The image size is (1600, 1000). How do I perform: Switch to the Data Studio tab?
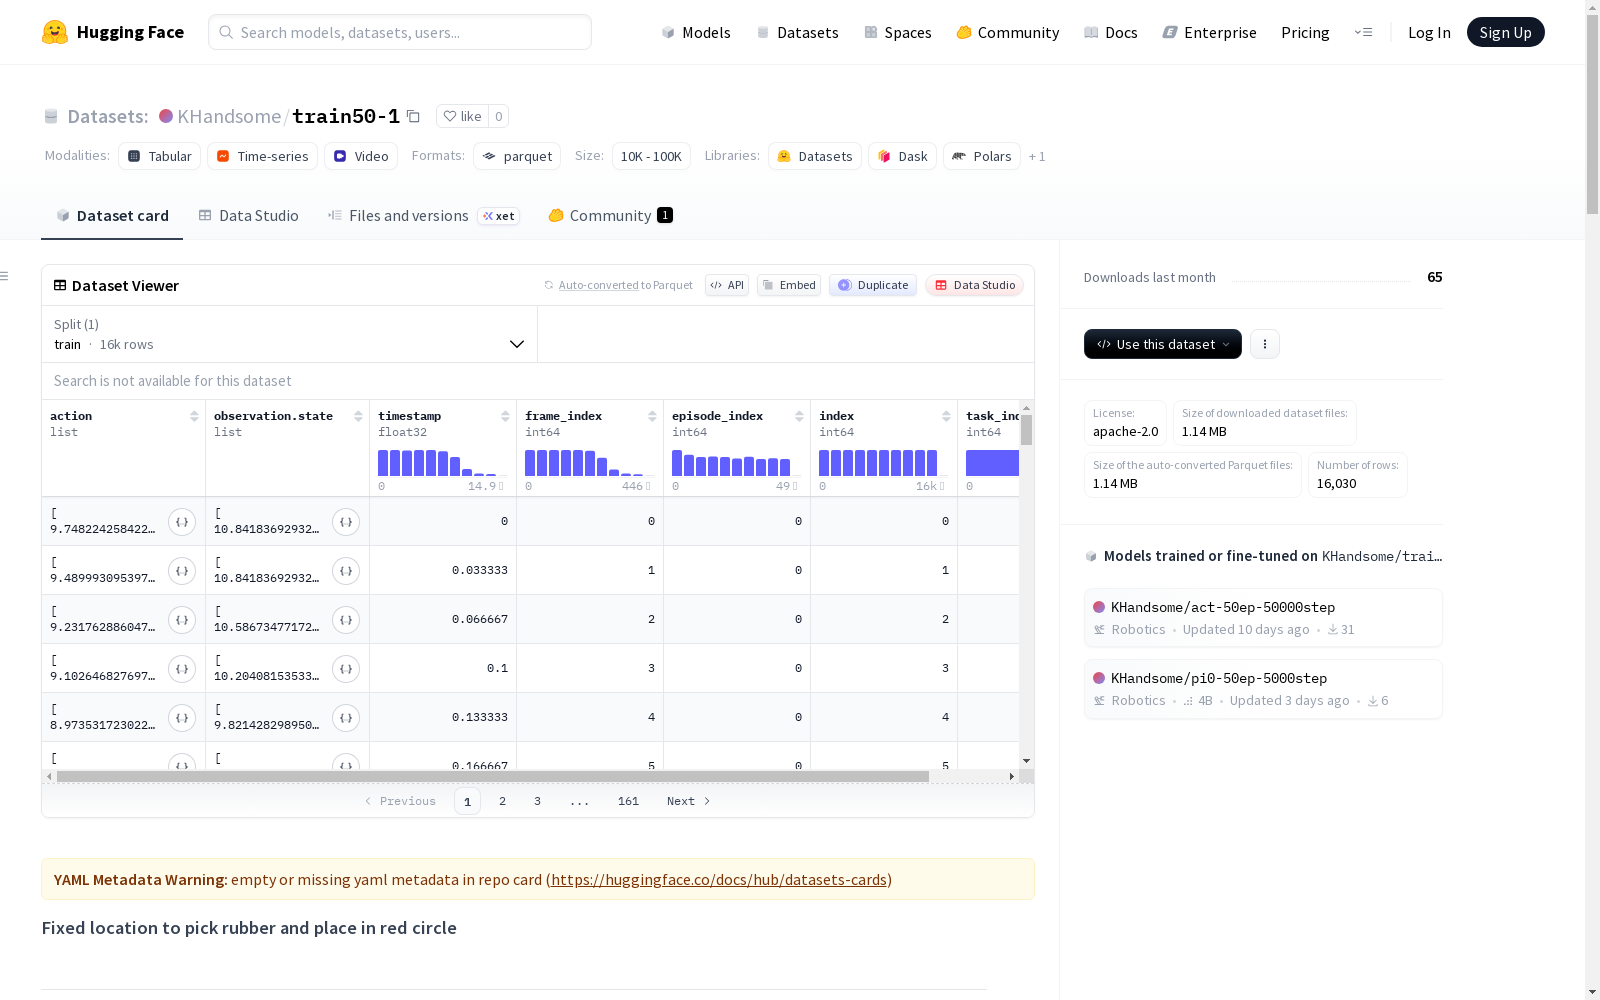click(249, 216)
